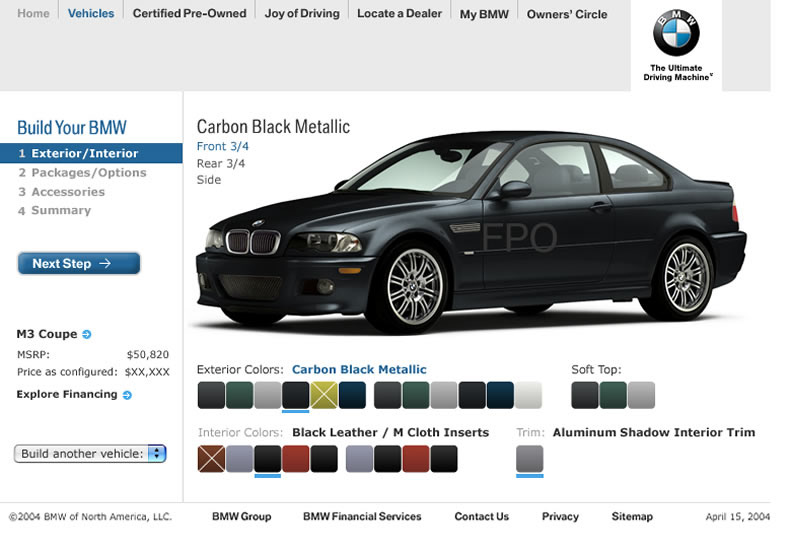Click the Price as configured value $XX,XXX
Screen dimensions: 791x548
click(147, 372)
